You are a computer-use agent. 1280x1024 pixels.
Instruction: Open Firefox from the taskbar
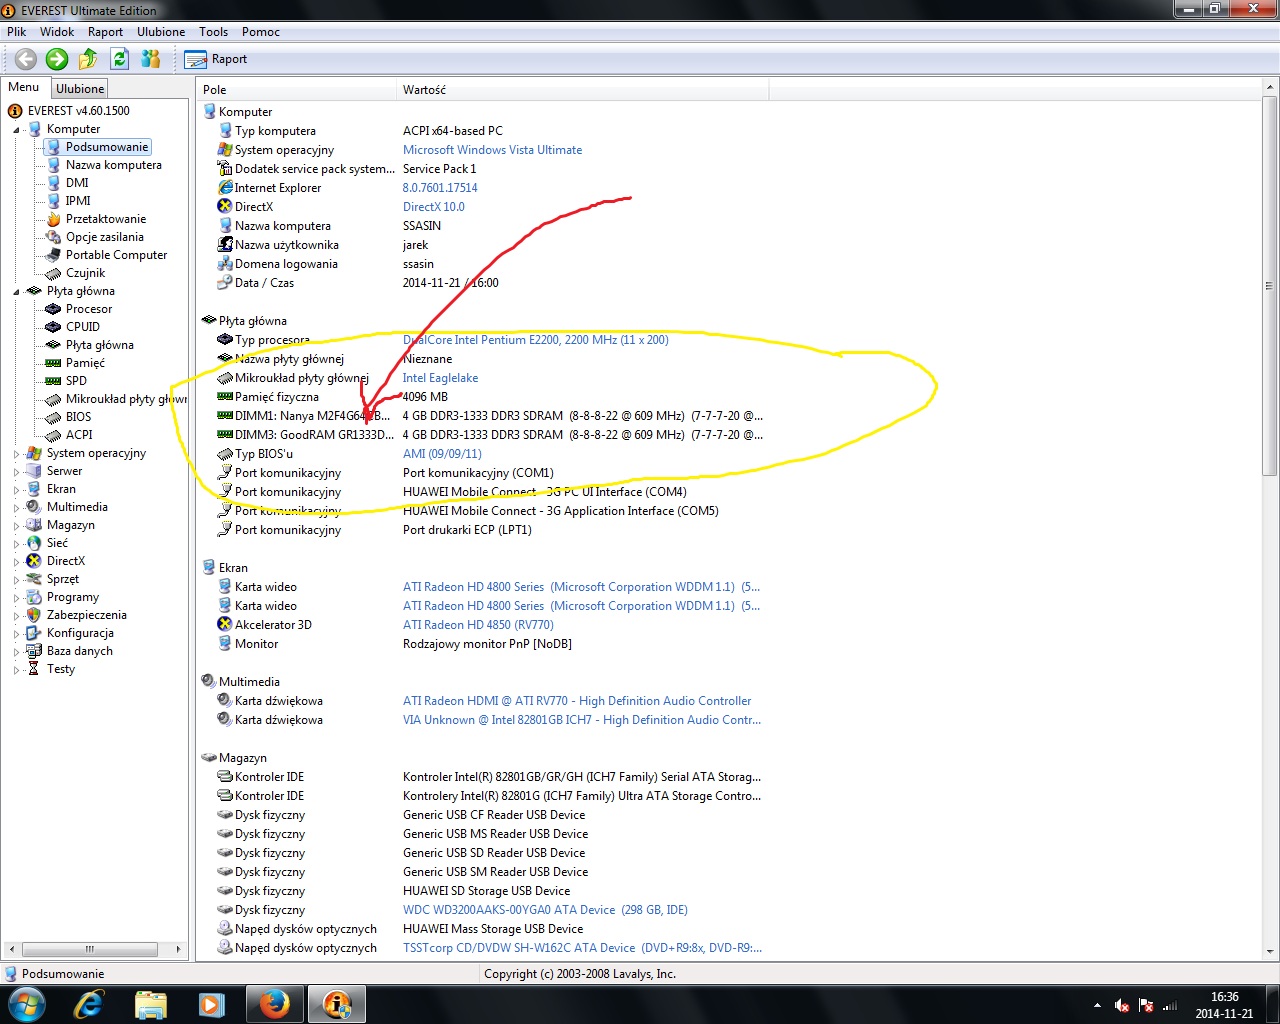coord(274,1003)
